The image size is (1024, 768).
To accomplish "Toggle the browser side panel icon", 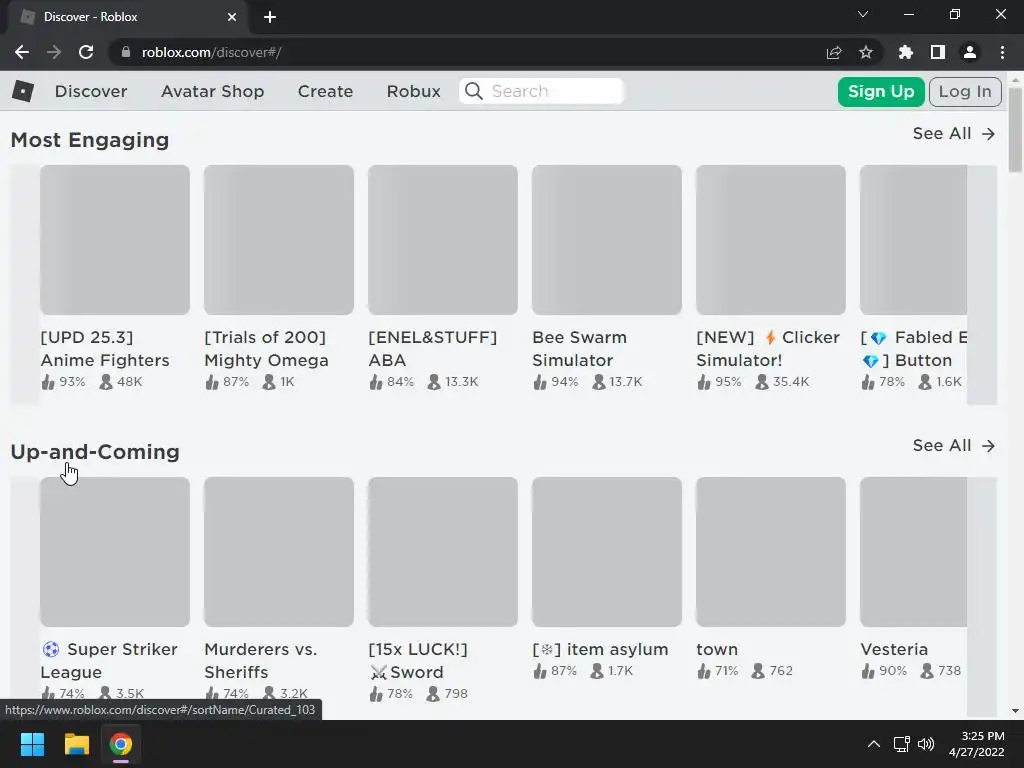I will 937,52.
